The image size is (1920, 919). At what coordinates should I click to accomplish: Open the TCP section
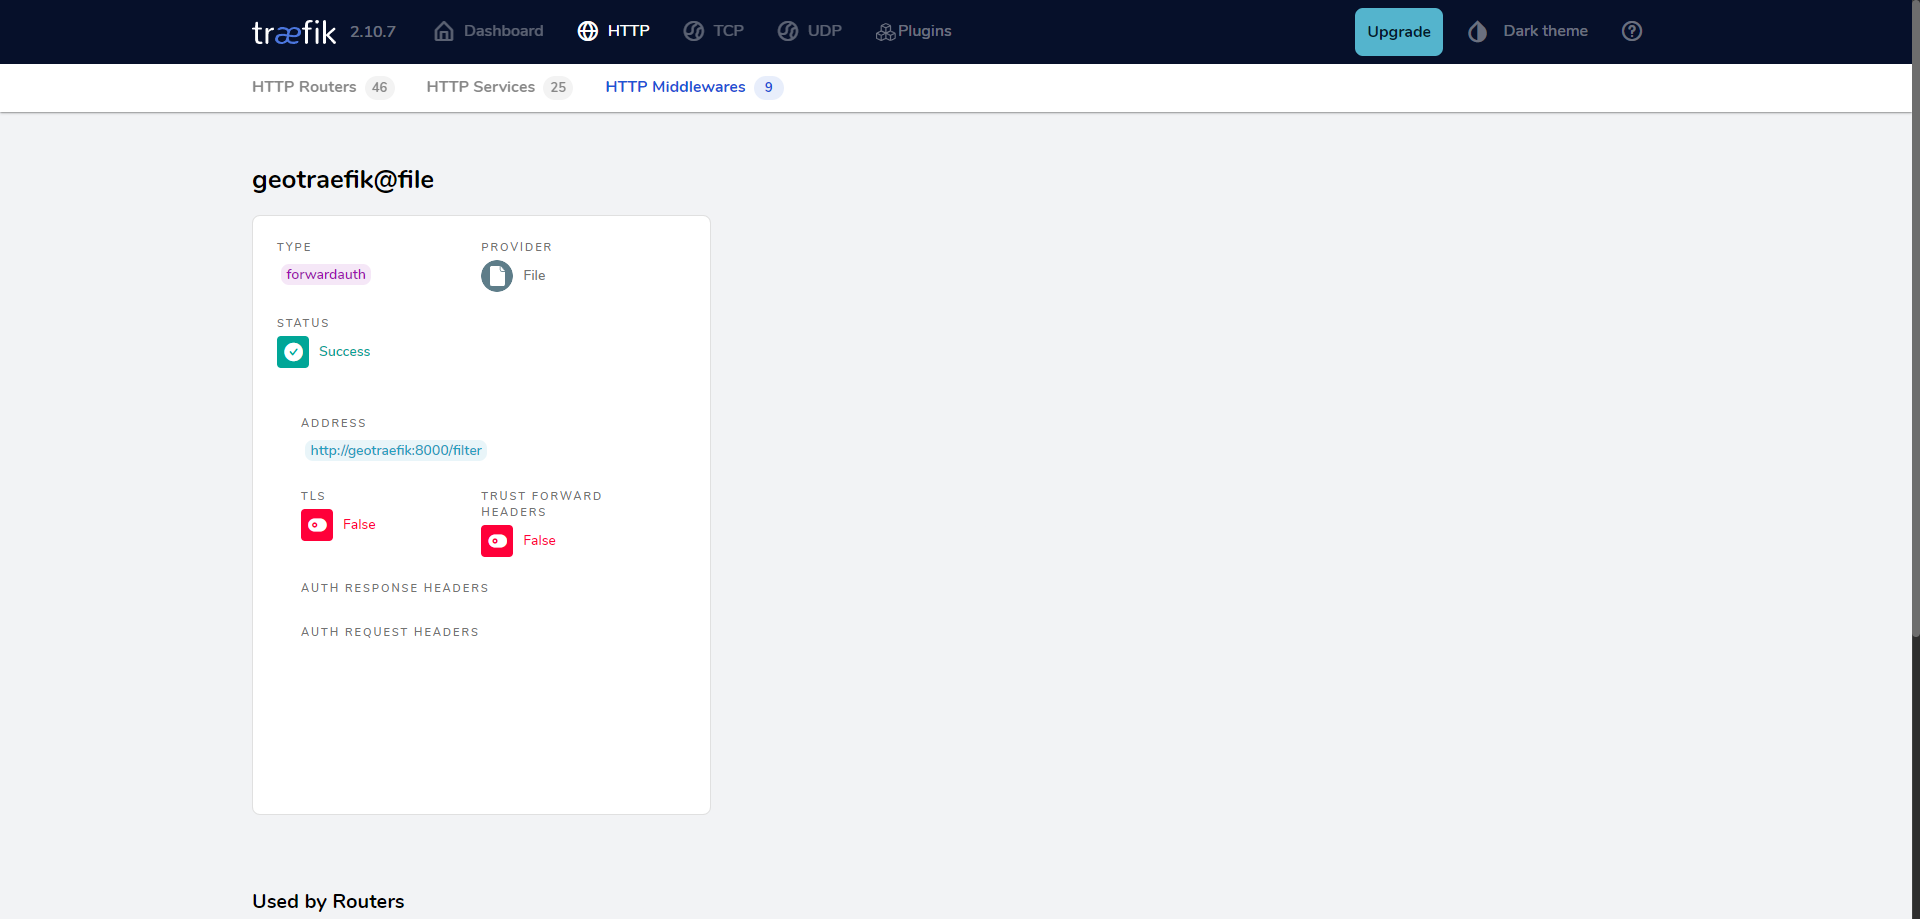(x=714, y=31)
